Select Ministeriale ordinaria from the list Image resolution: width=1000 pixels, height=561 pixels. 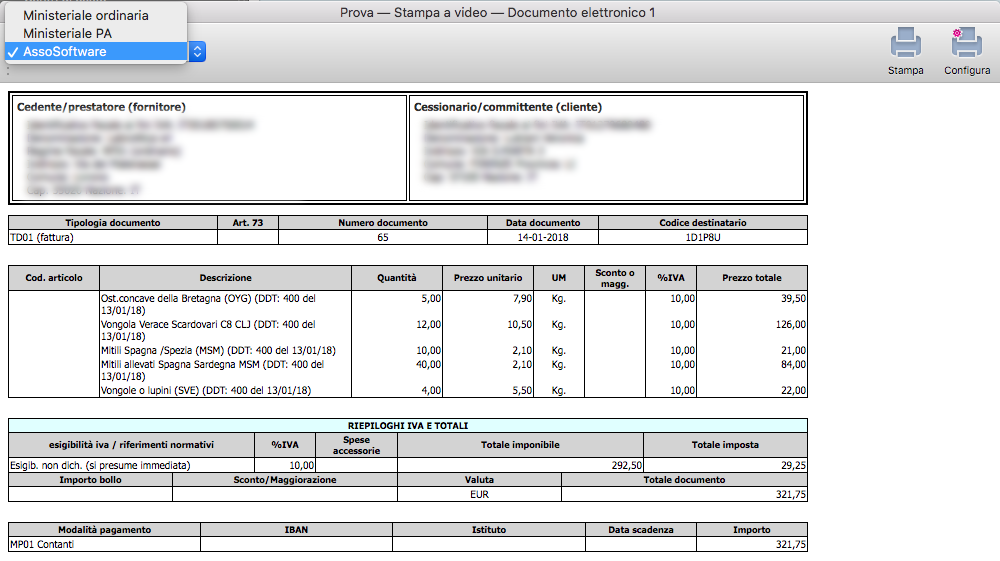(86, 16)
